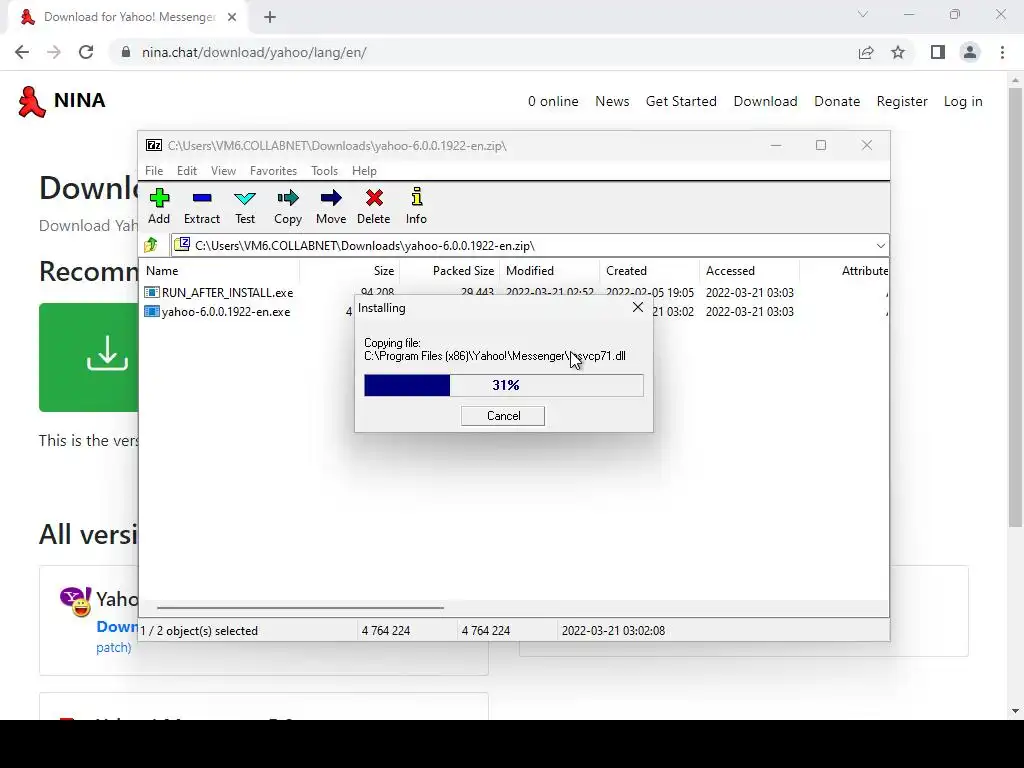
Task: Click the share page icon in Chrome
Action: (866, 52)
